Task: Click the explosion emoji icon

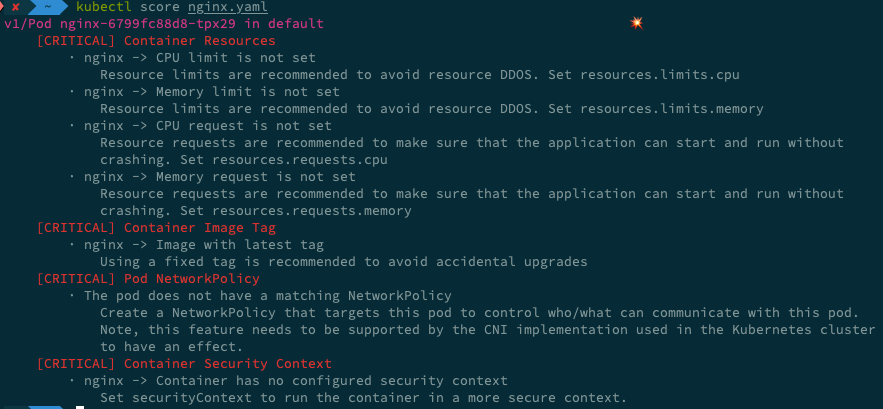Action: [637, 22]
